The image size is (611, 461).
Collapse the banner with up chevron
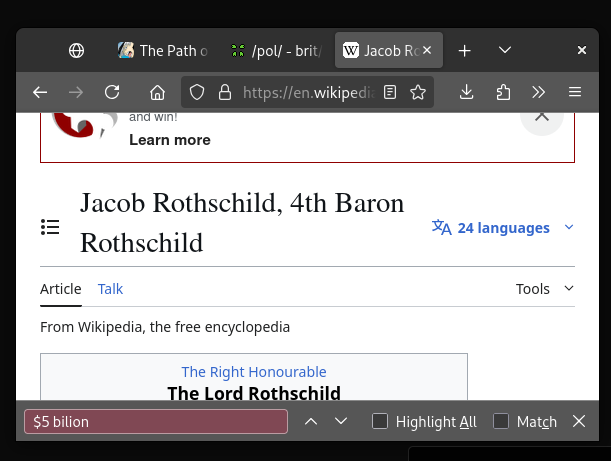tap(542, 116)
